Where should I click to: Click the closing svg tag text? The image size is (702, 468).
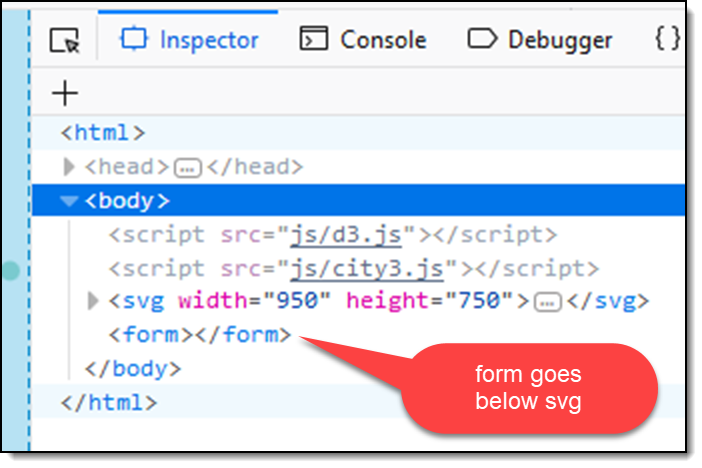[x=608, y=301]
